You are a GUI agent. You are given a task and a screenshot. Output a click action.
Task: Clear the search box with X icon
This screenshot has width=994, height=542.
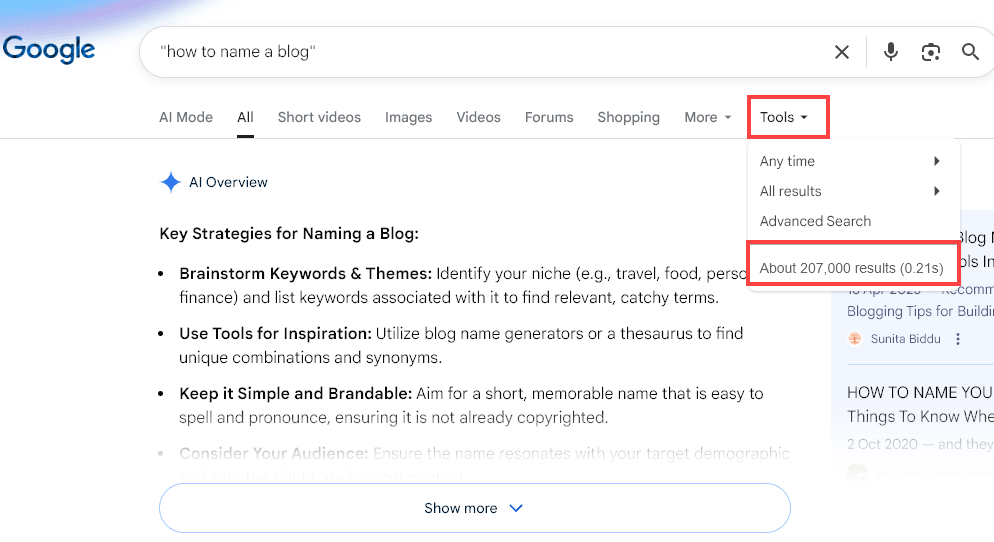click(x=842, y=52)
